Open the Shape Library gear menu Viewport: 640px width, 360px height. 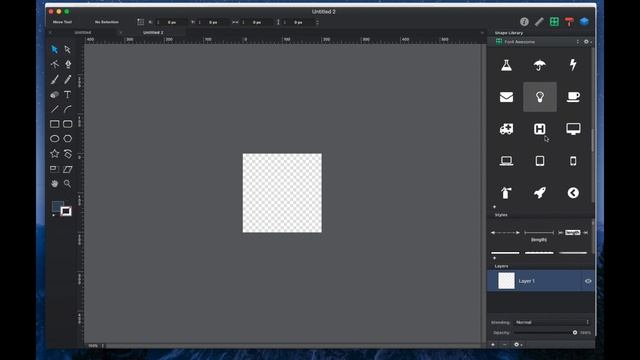point(587,42)
